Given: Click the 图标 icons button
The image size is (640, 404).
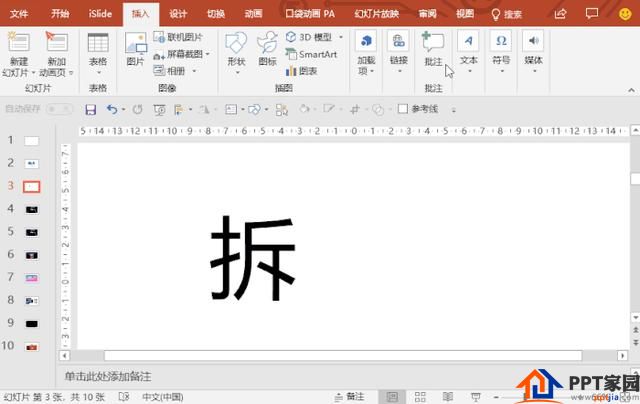Looking at the screenshot, I should point(267,49).
